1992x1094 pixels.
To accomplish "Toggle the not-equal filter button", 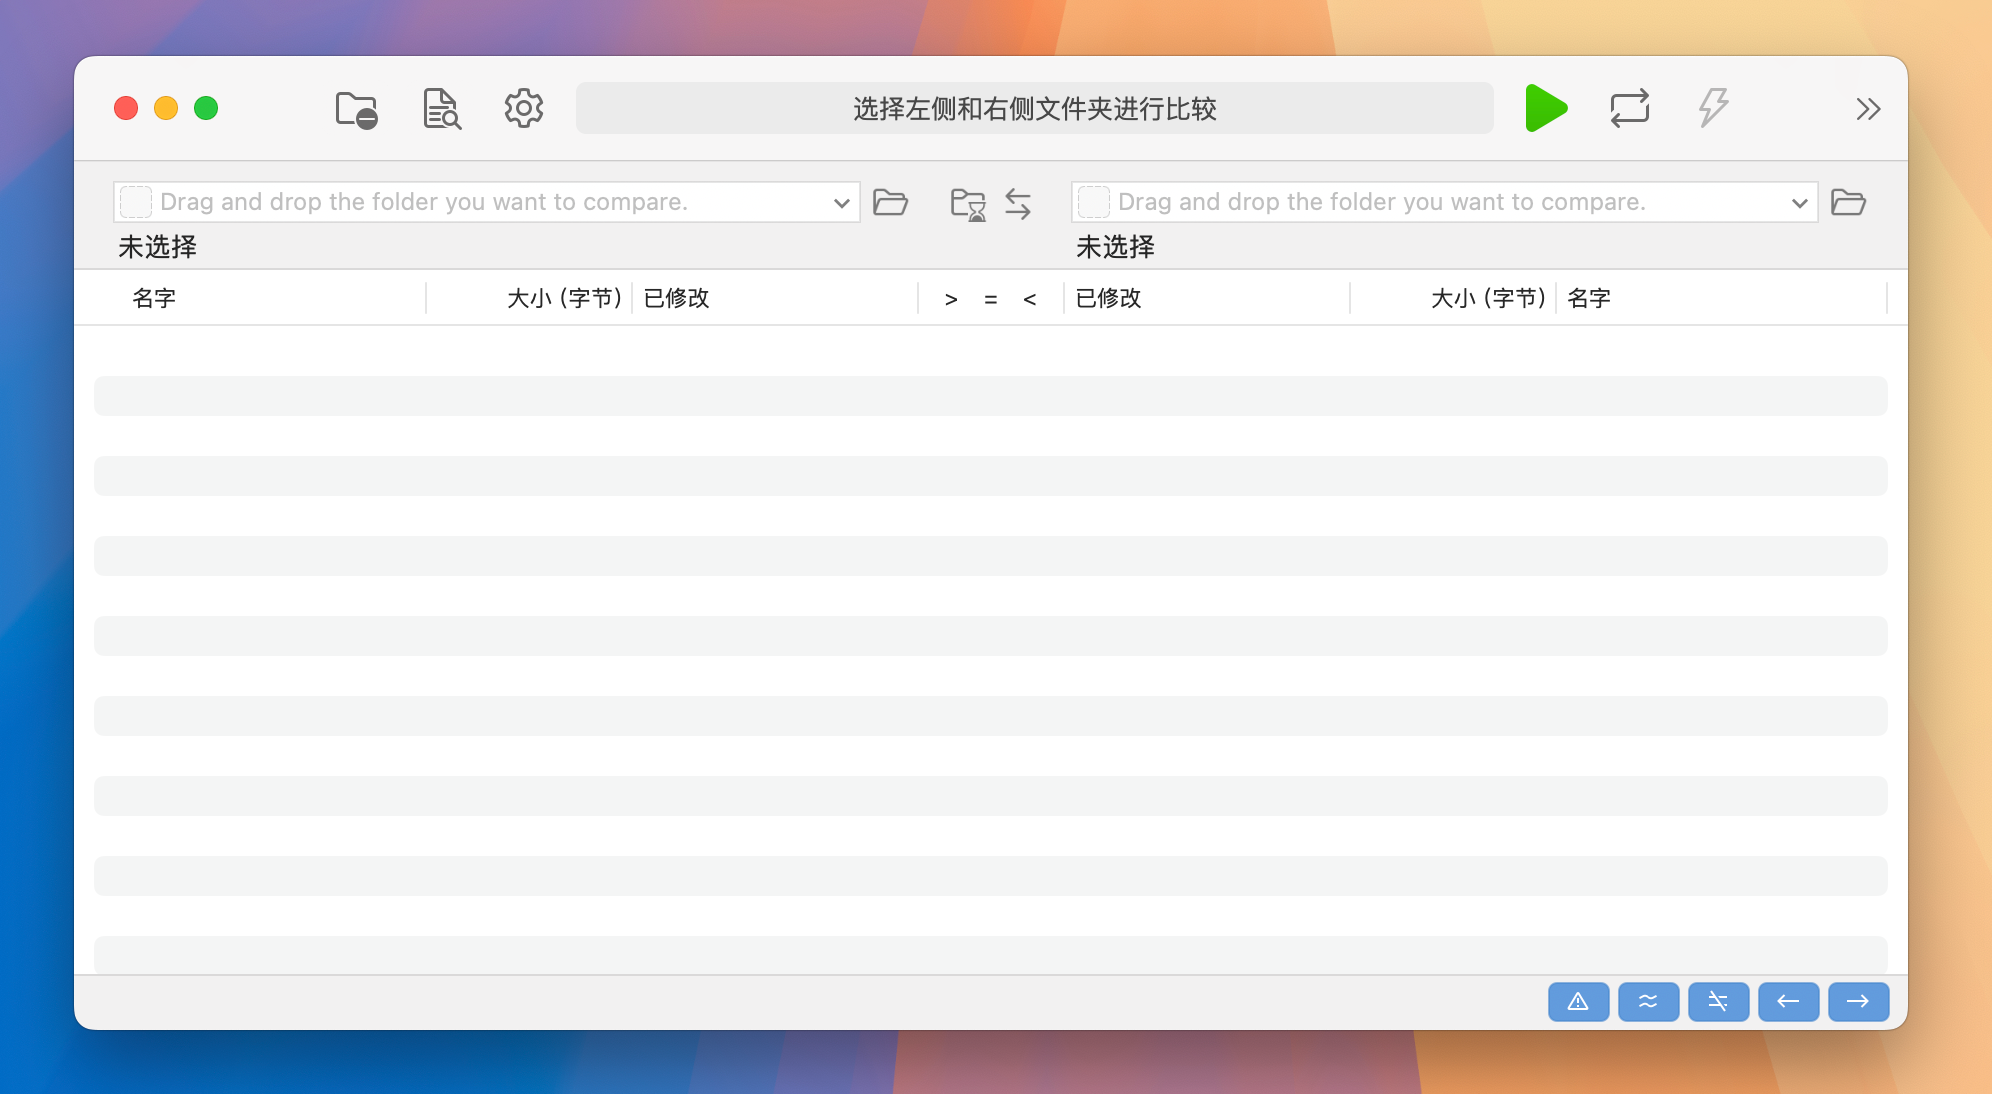I will tap(1718, 1001).
